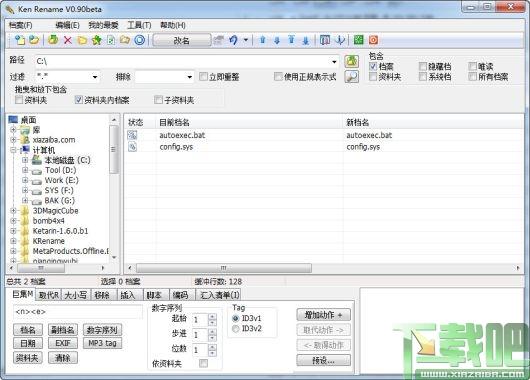The image size is (530, 380).
Task: Click the blue undo arrow icon
Action: pyautogui.click(x=233, y=40)
